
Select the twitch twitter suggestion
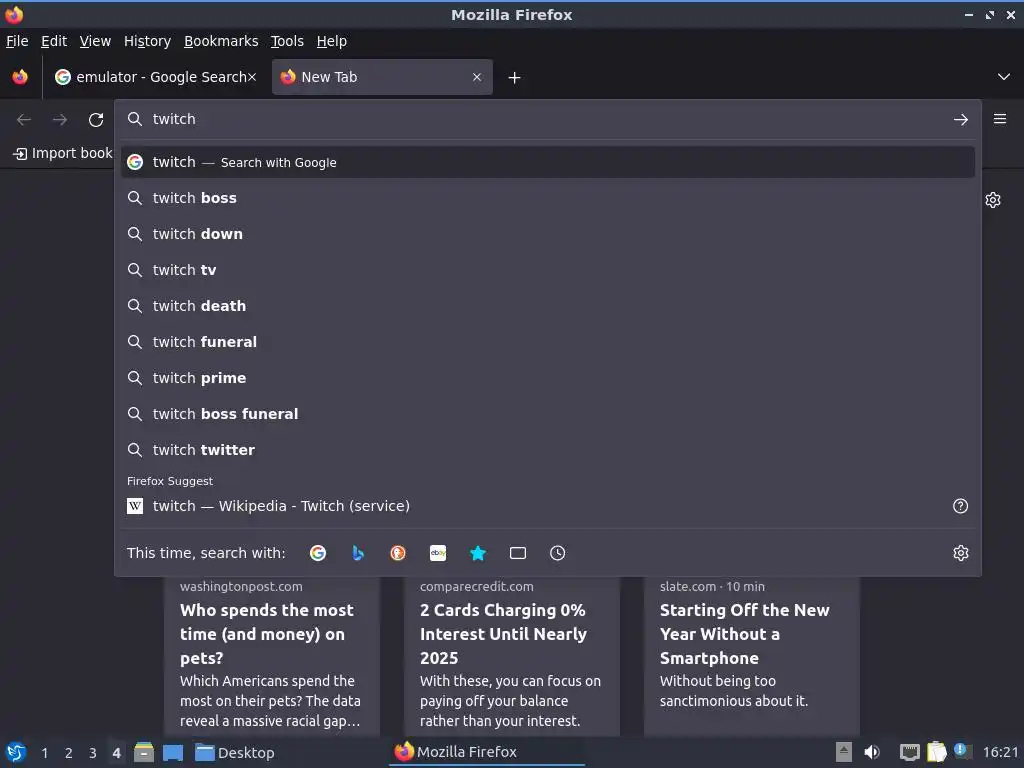(547, 449)
